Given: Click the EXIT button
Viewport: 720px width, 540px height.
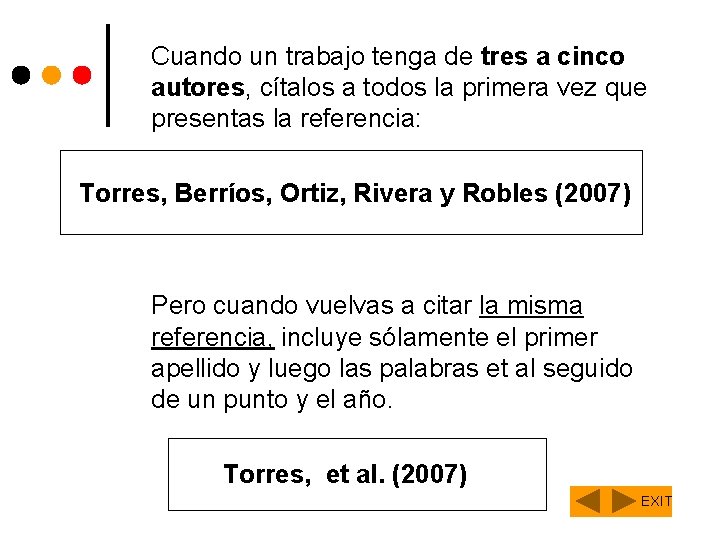Looking at the screenshot, I should pos(656,501).
